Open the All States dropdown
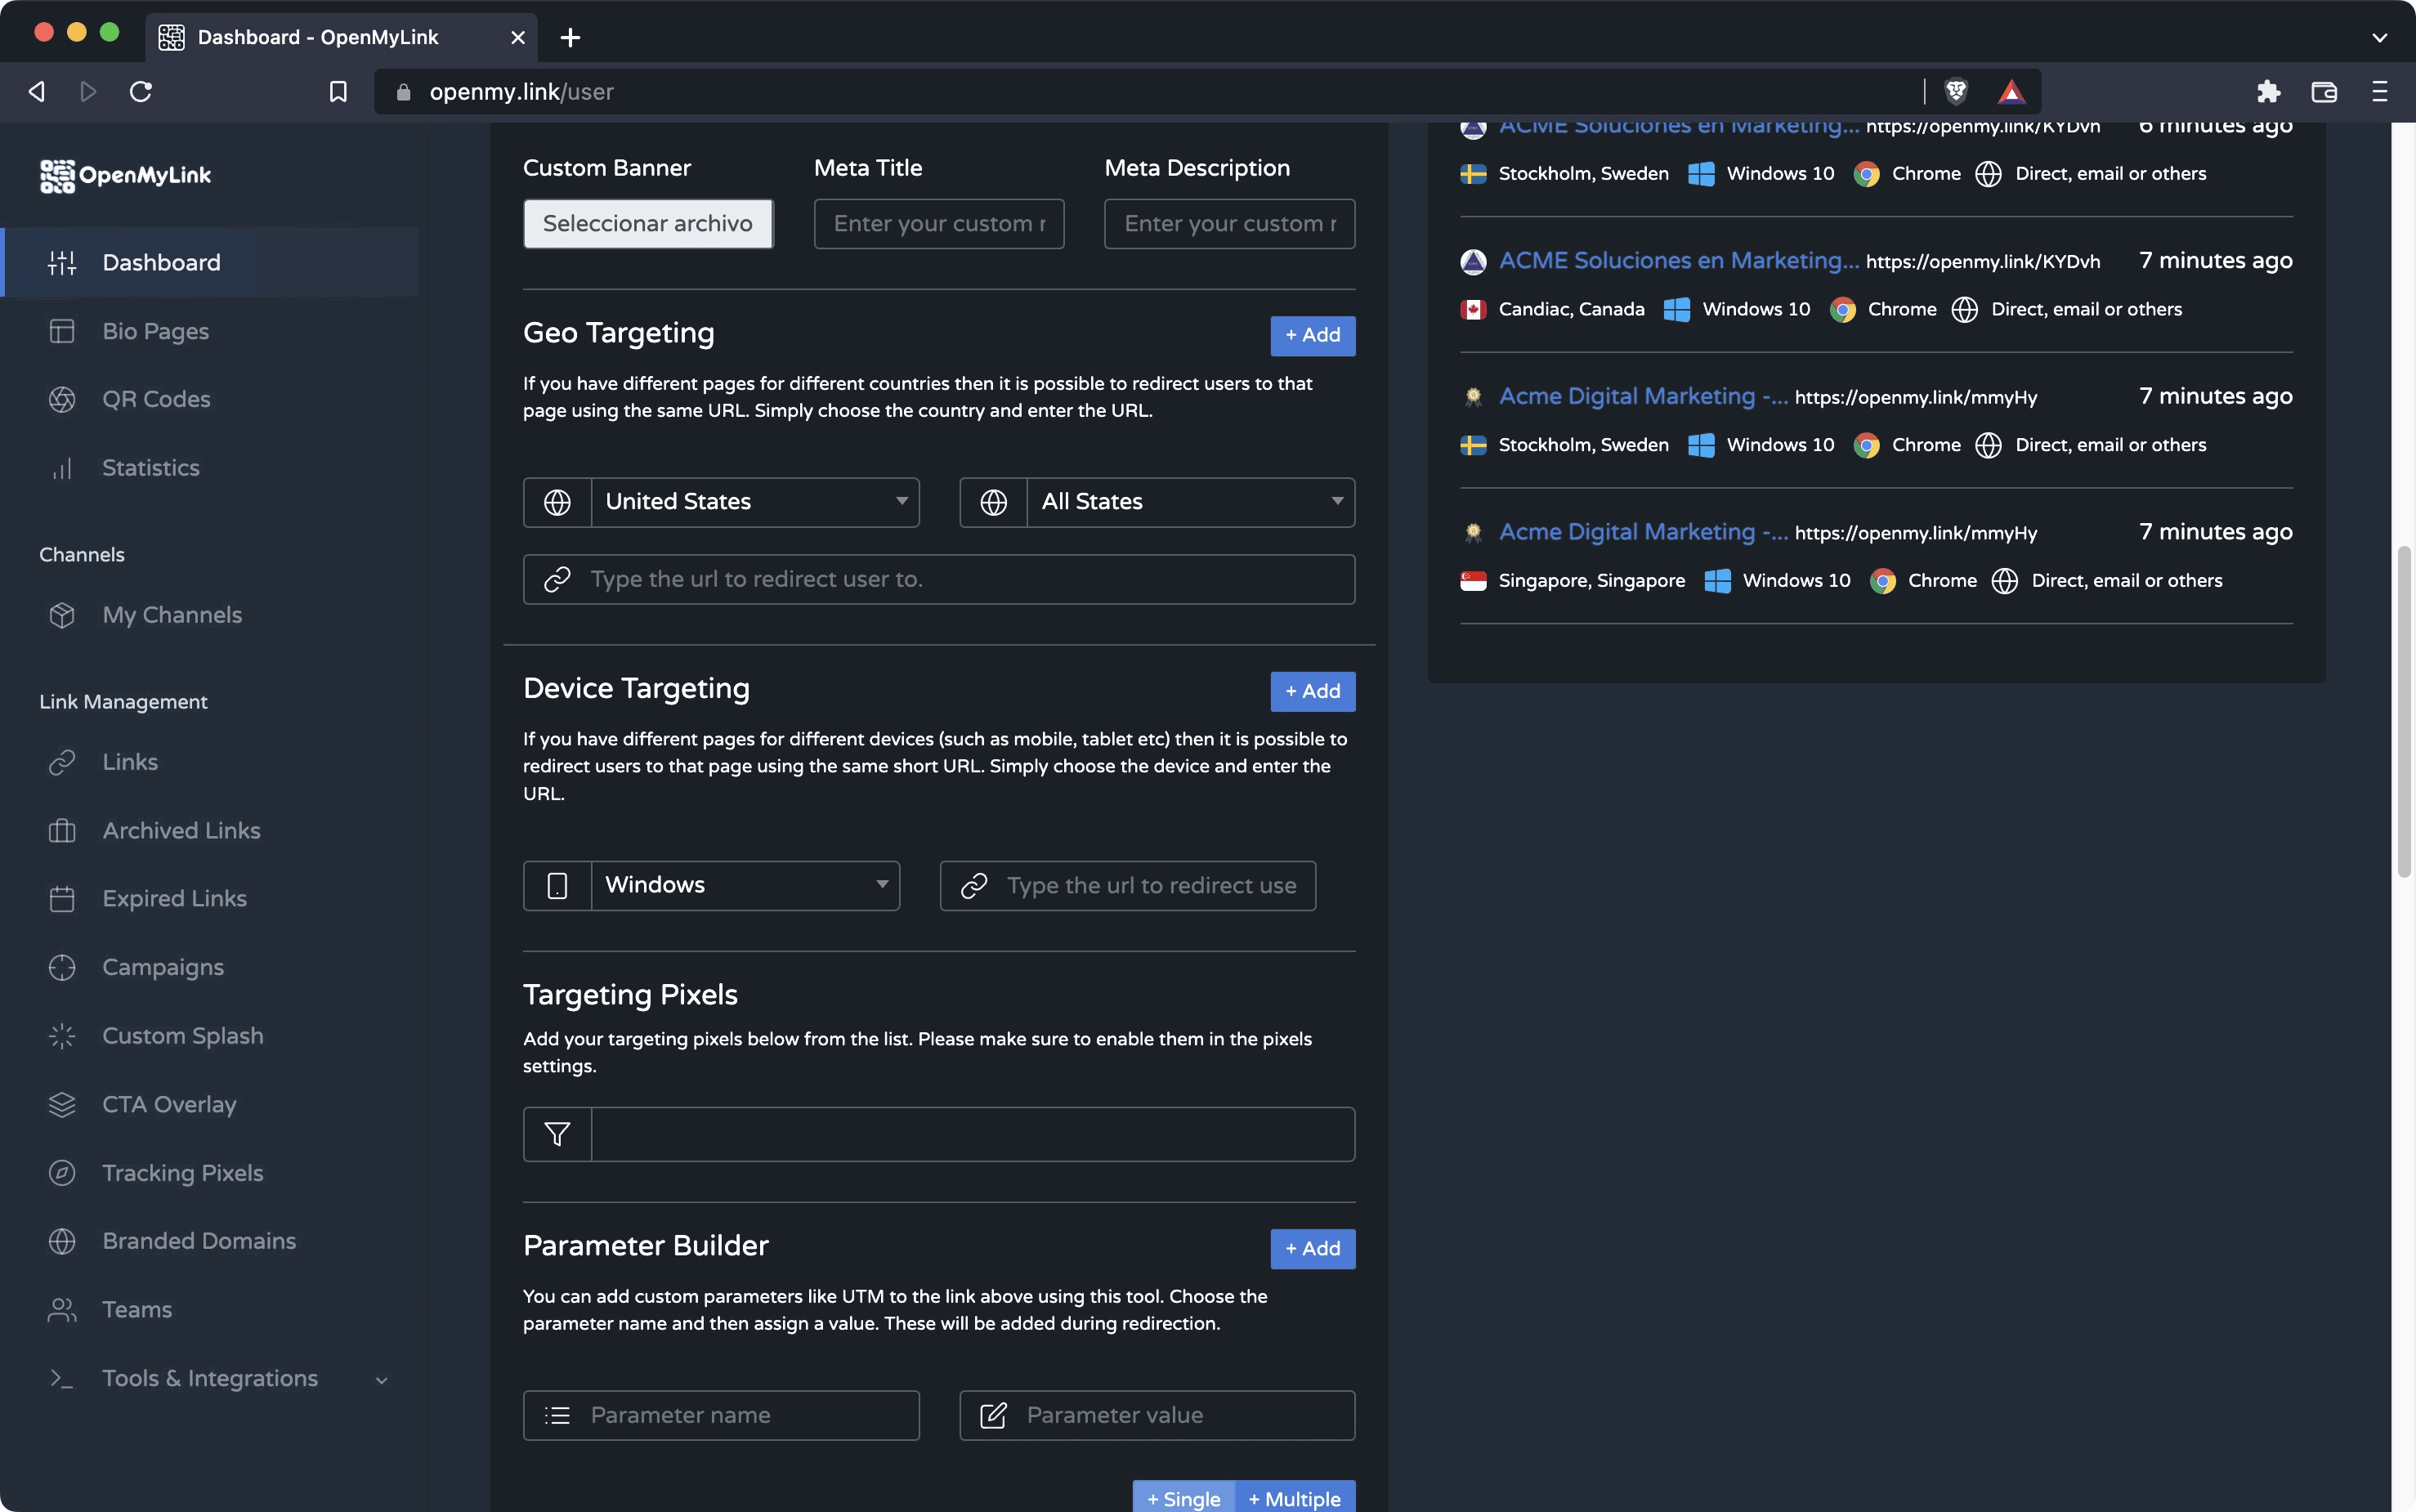This screenshot has height=1512, width=2416. (1190, 501)
